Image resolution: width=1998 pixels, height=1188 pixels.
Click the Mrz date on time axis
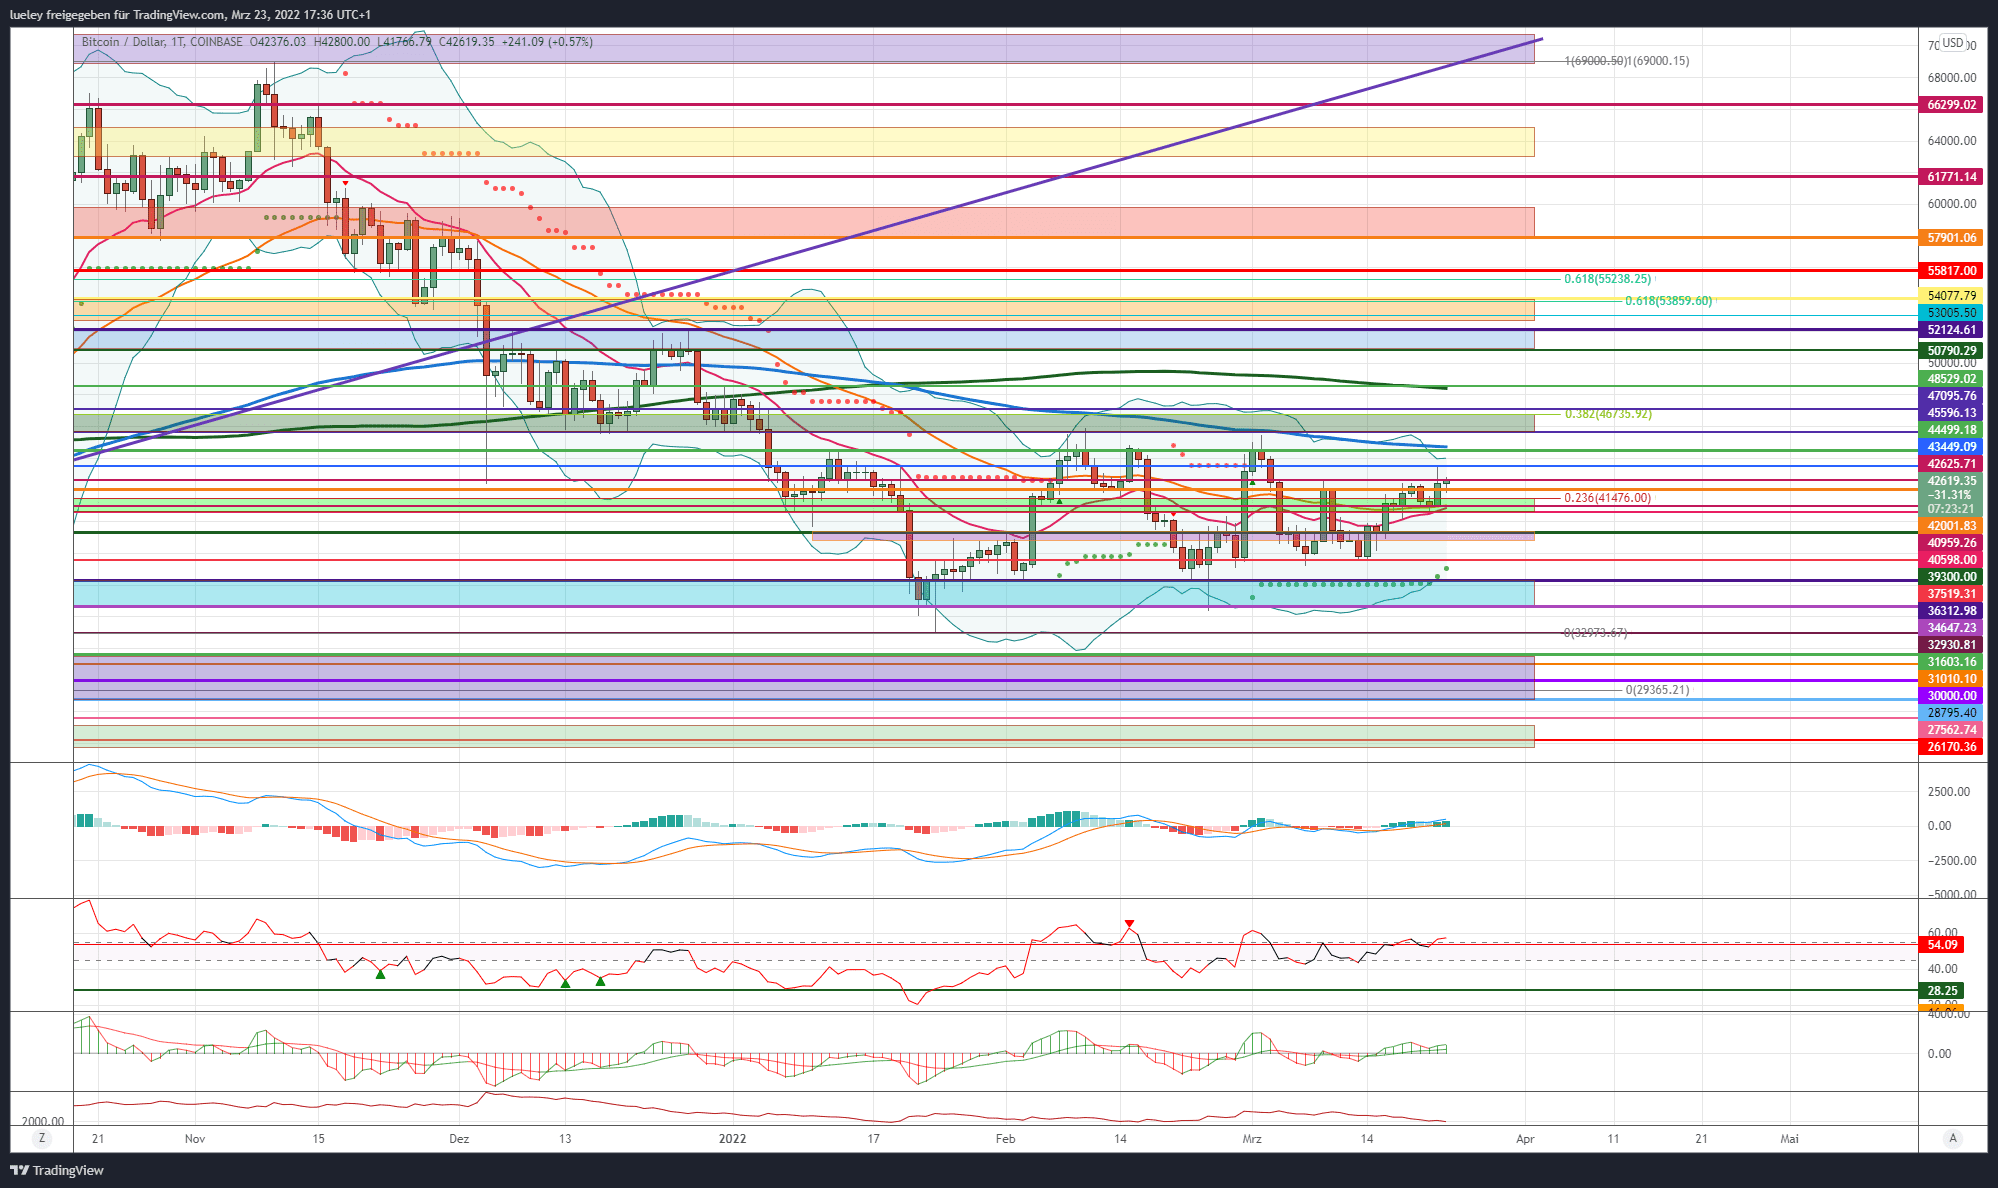click(1252, 1139)
